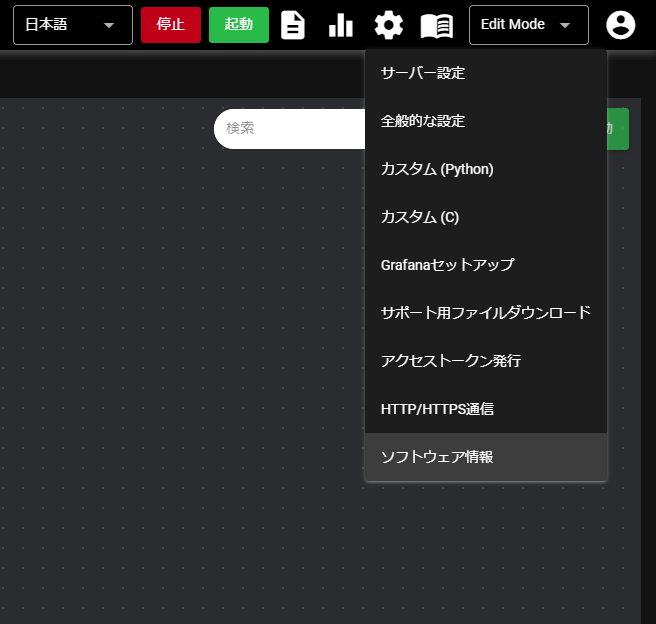Open the Edit Mode dropdown
The height and width of the screenshot is (624, 656).
[x=528, y=25]
